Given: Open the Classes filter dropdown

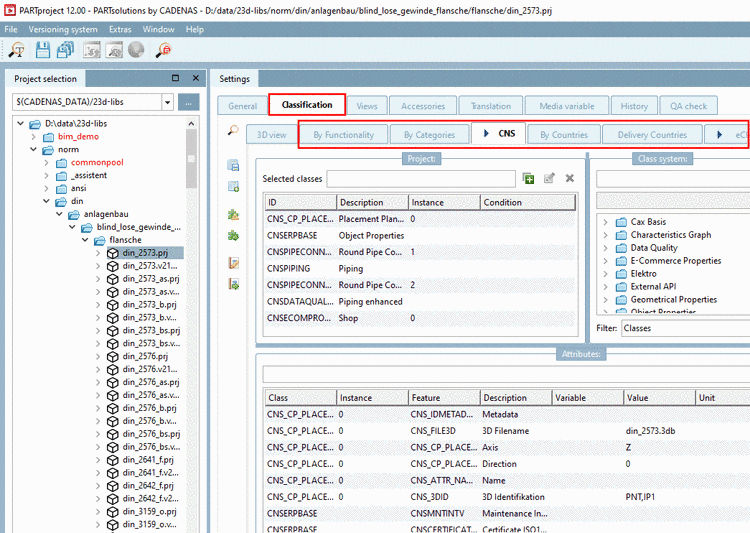Looking at the screenshot, I should (x=684, y=328).
